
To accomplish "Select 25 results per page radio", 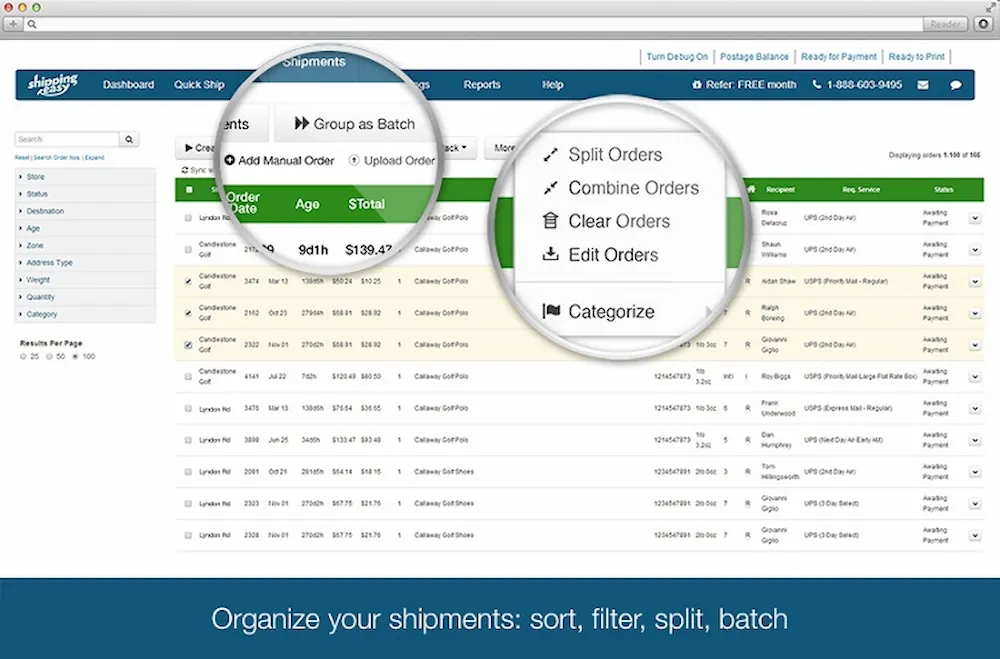I will coord(23,357).
